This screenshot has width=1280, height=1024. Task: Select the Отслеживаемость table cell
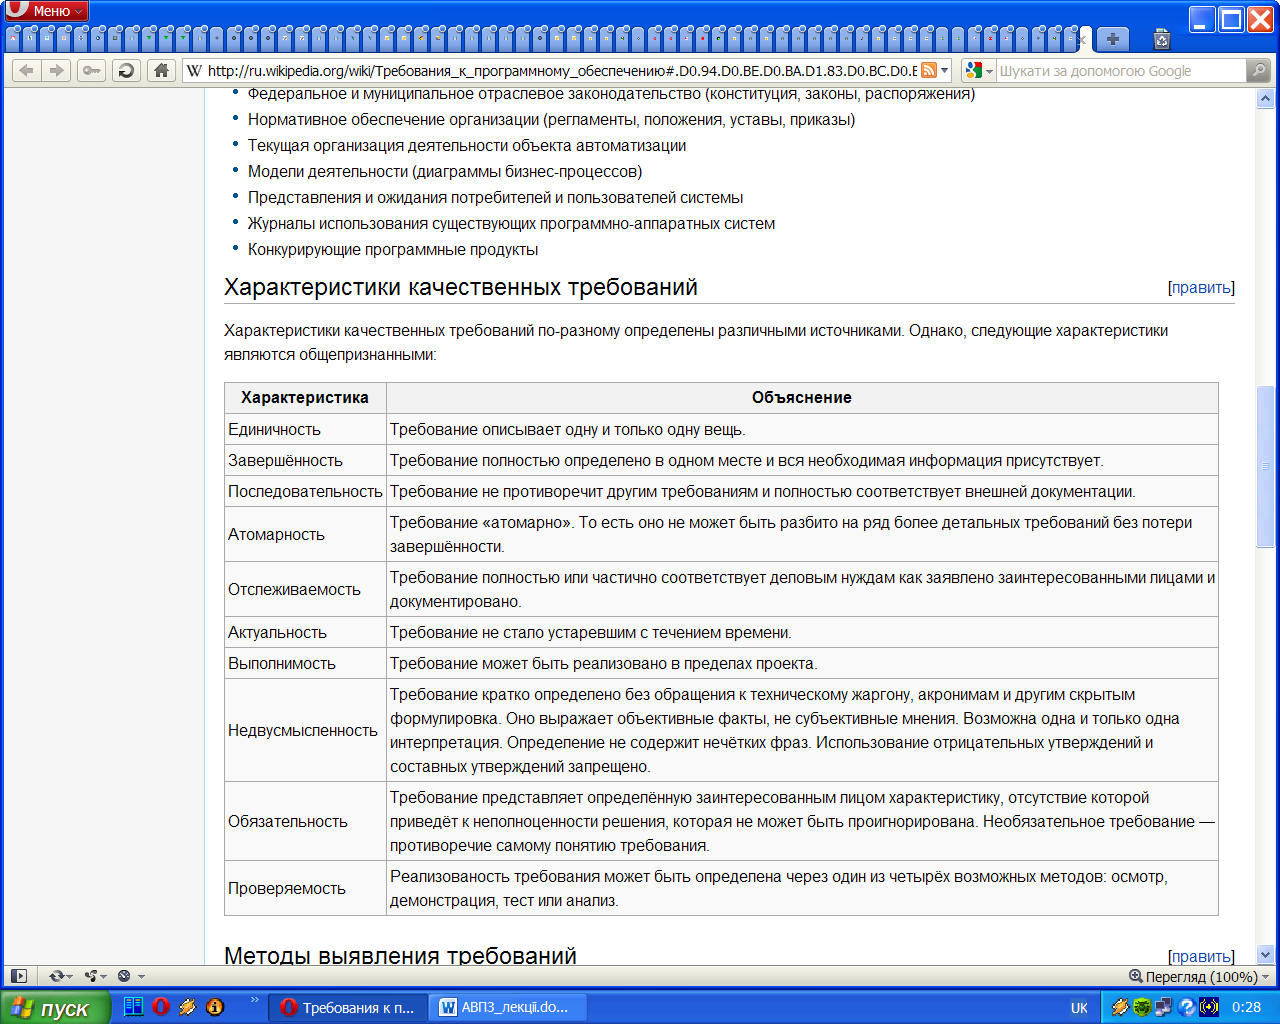pos(305,589)
